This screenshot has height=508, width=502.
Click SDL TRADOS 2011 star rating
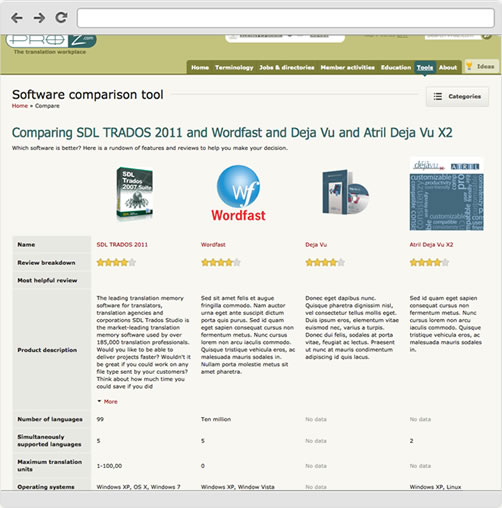(116, 263)
